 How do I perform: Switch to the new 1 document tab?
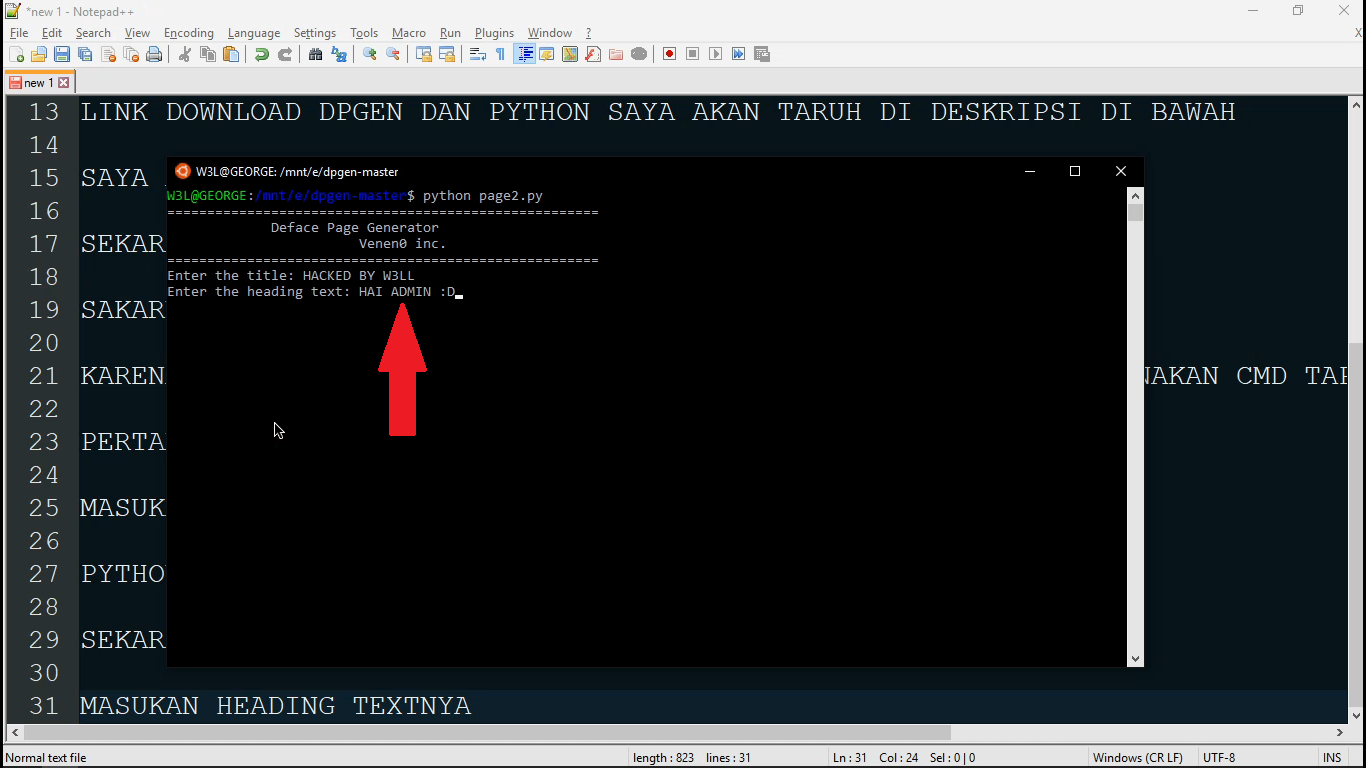[38, 82]
